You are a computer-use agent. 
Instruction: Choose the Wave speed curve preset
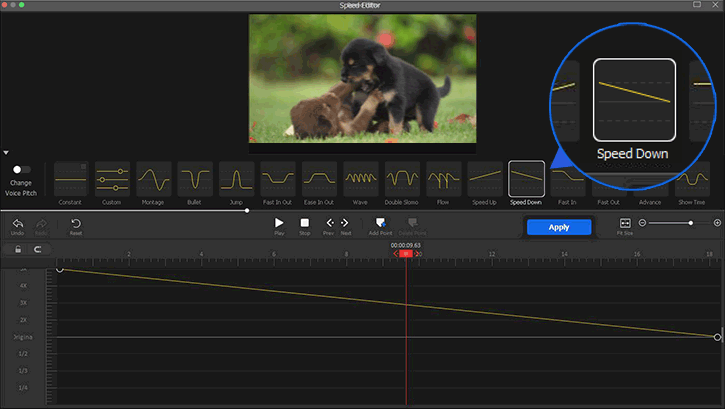pyautogui.click(x=360, y=179)
